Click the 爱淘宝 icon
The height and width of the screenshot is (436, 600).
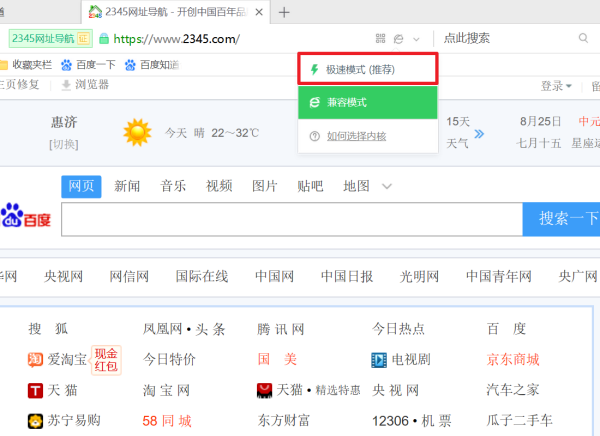pyautogui.click(x=35, y=360)
